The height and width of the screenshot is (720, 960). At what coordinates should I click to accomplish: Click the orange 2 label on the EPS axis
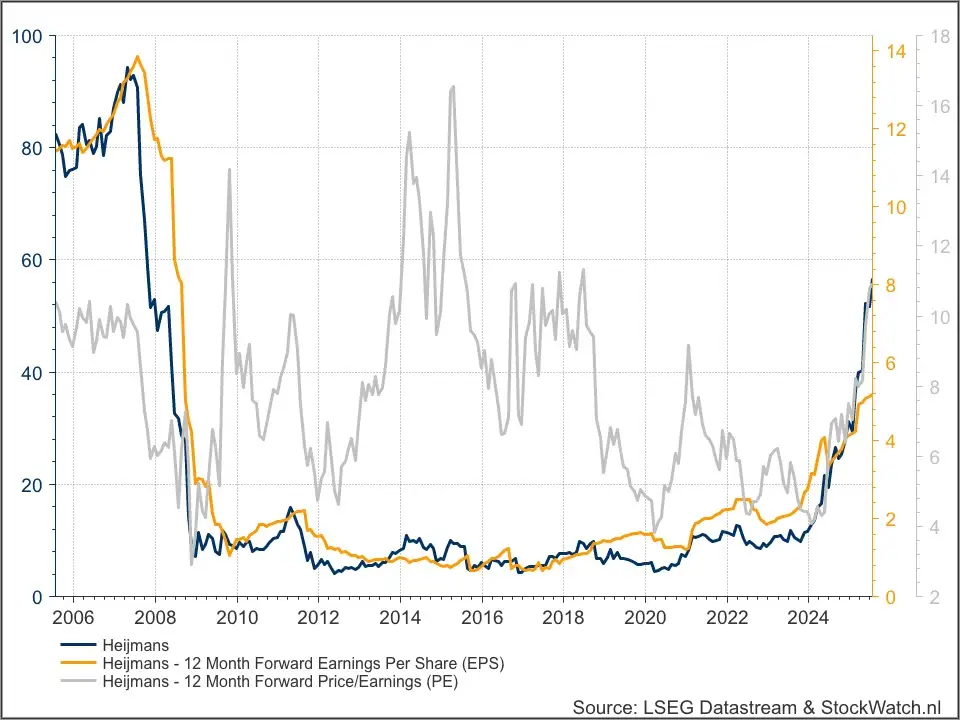[x=891, y=519]
